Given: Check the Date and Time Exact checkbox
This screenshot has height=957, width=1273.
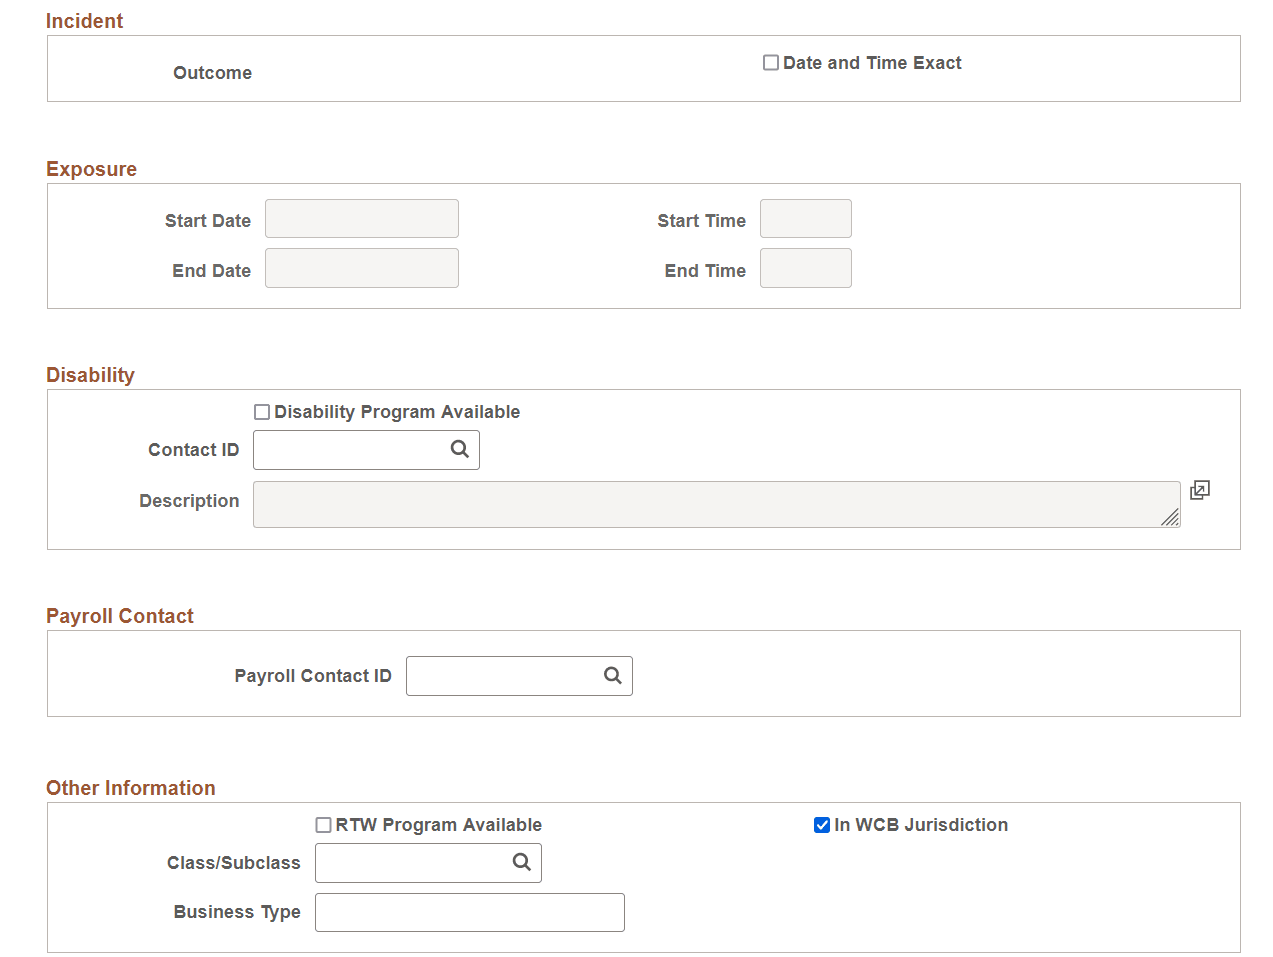Looking at the screenshot, I should 770,62.
